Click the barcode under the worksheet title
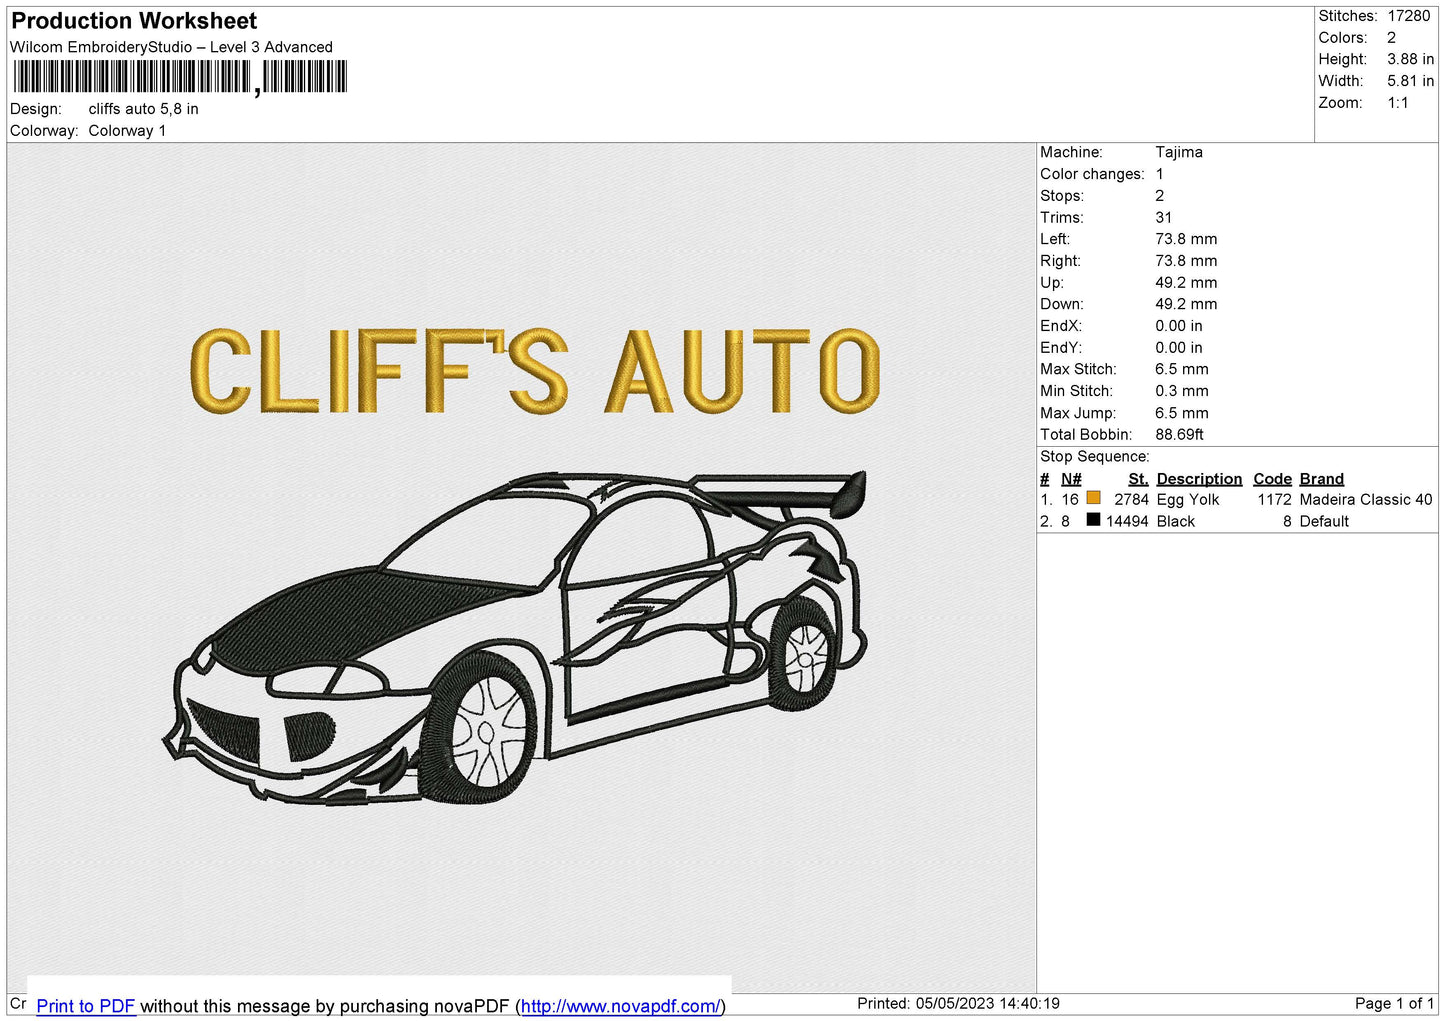Screen dimensions: 1445x1021 [x=180, y=77]
